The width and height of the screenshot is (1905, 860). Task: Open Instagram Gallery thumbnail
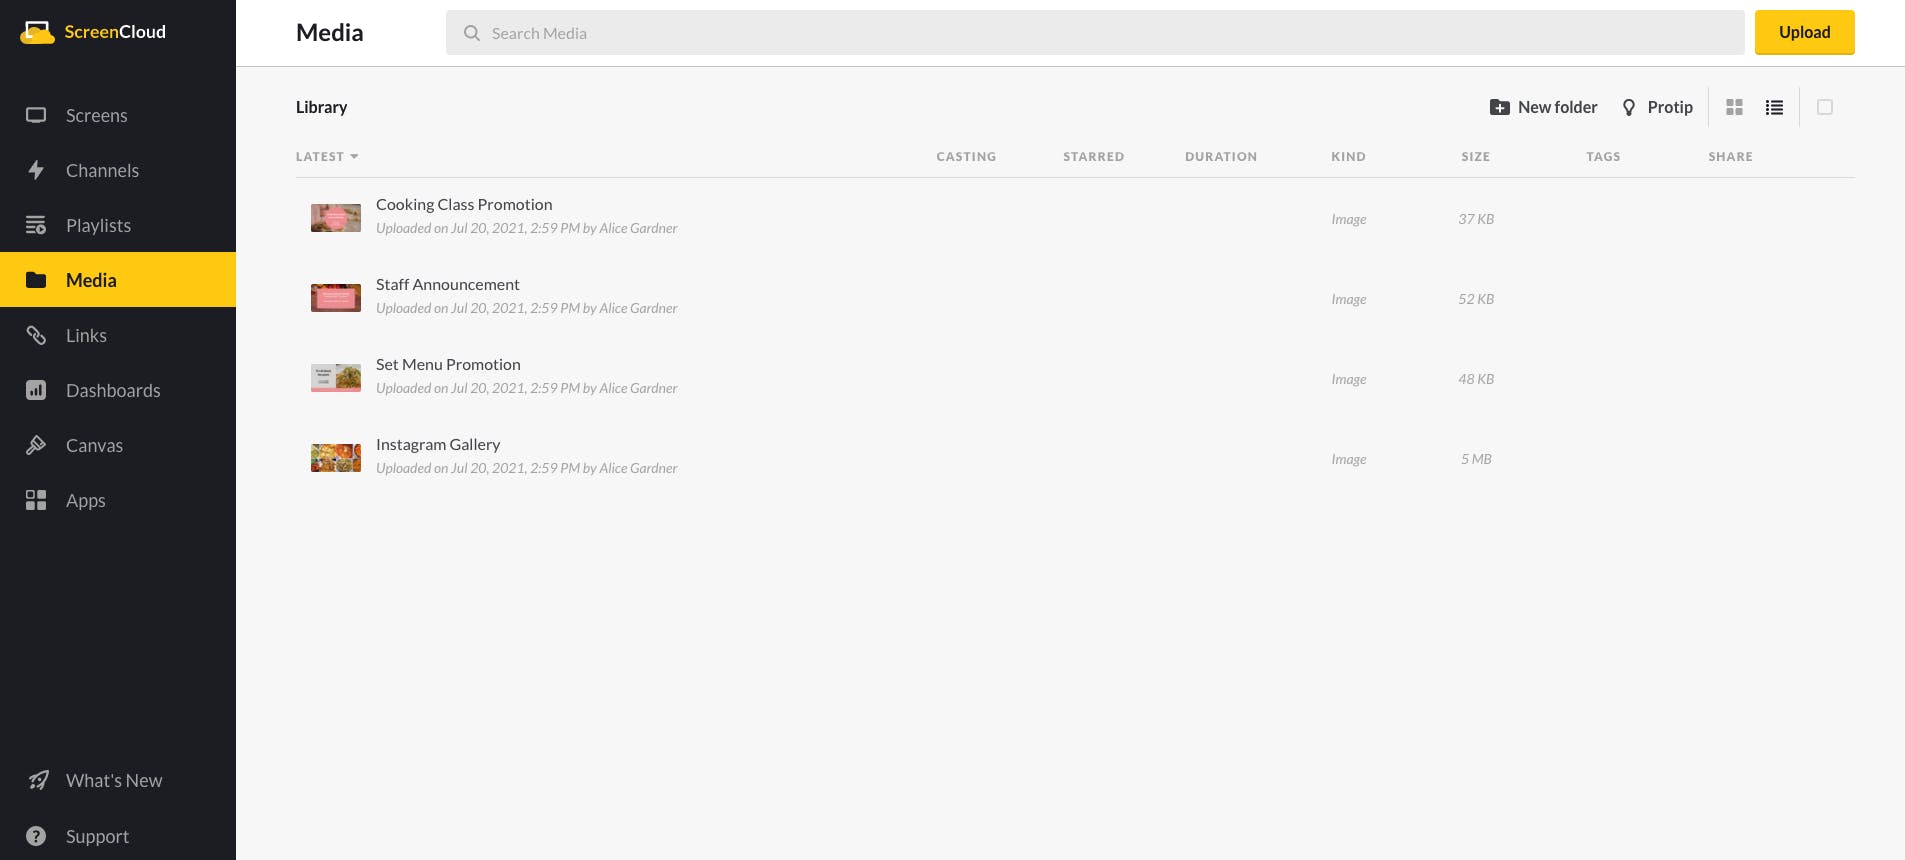[x=336, y=458]
